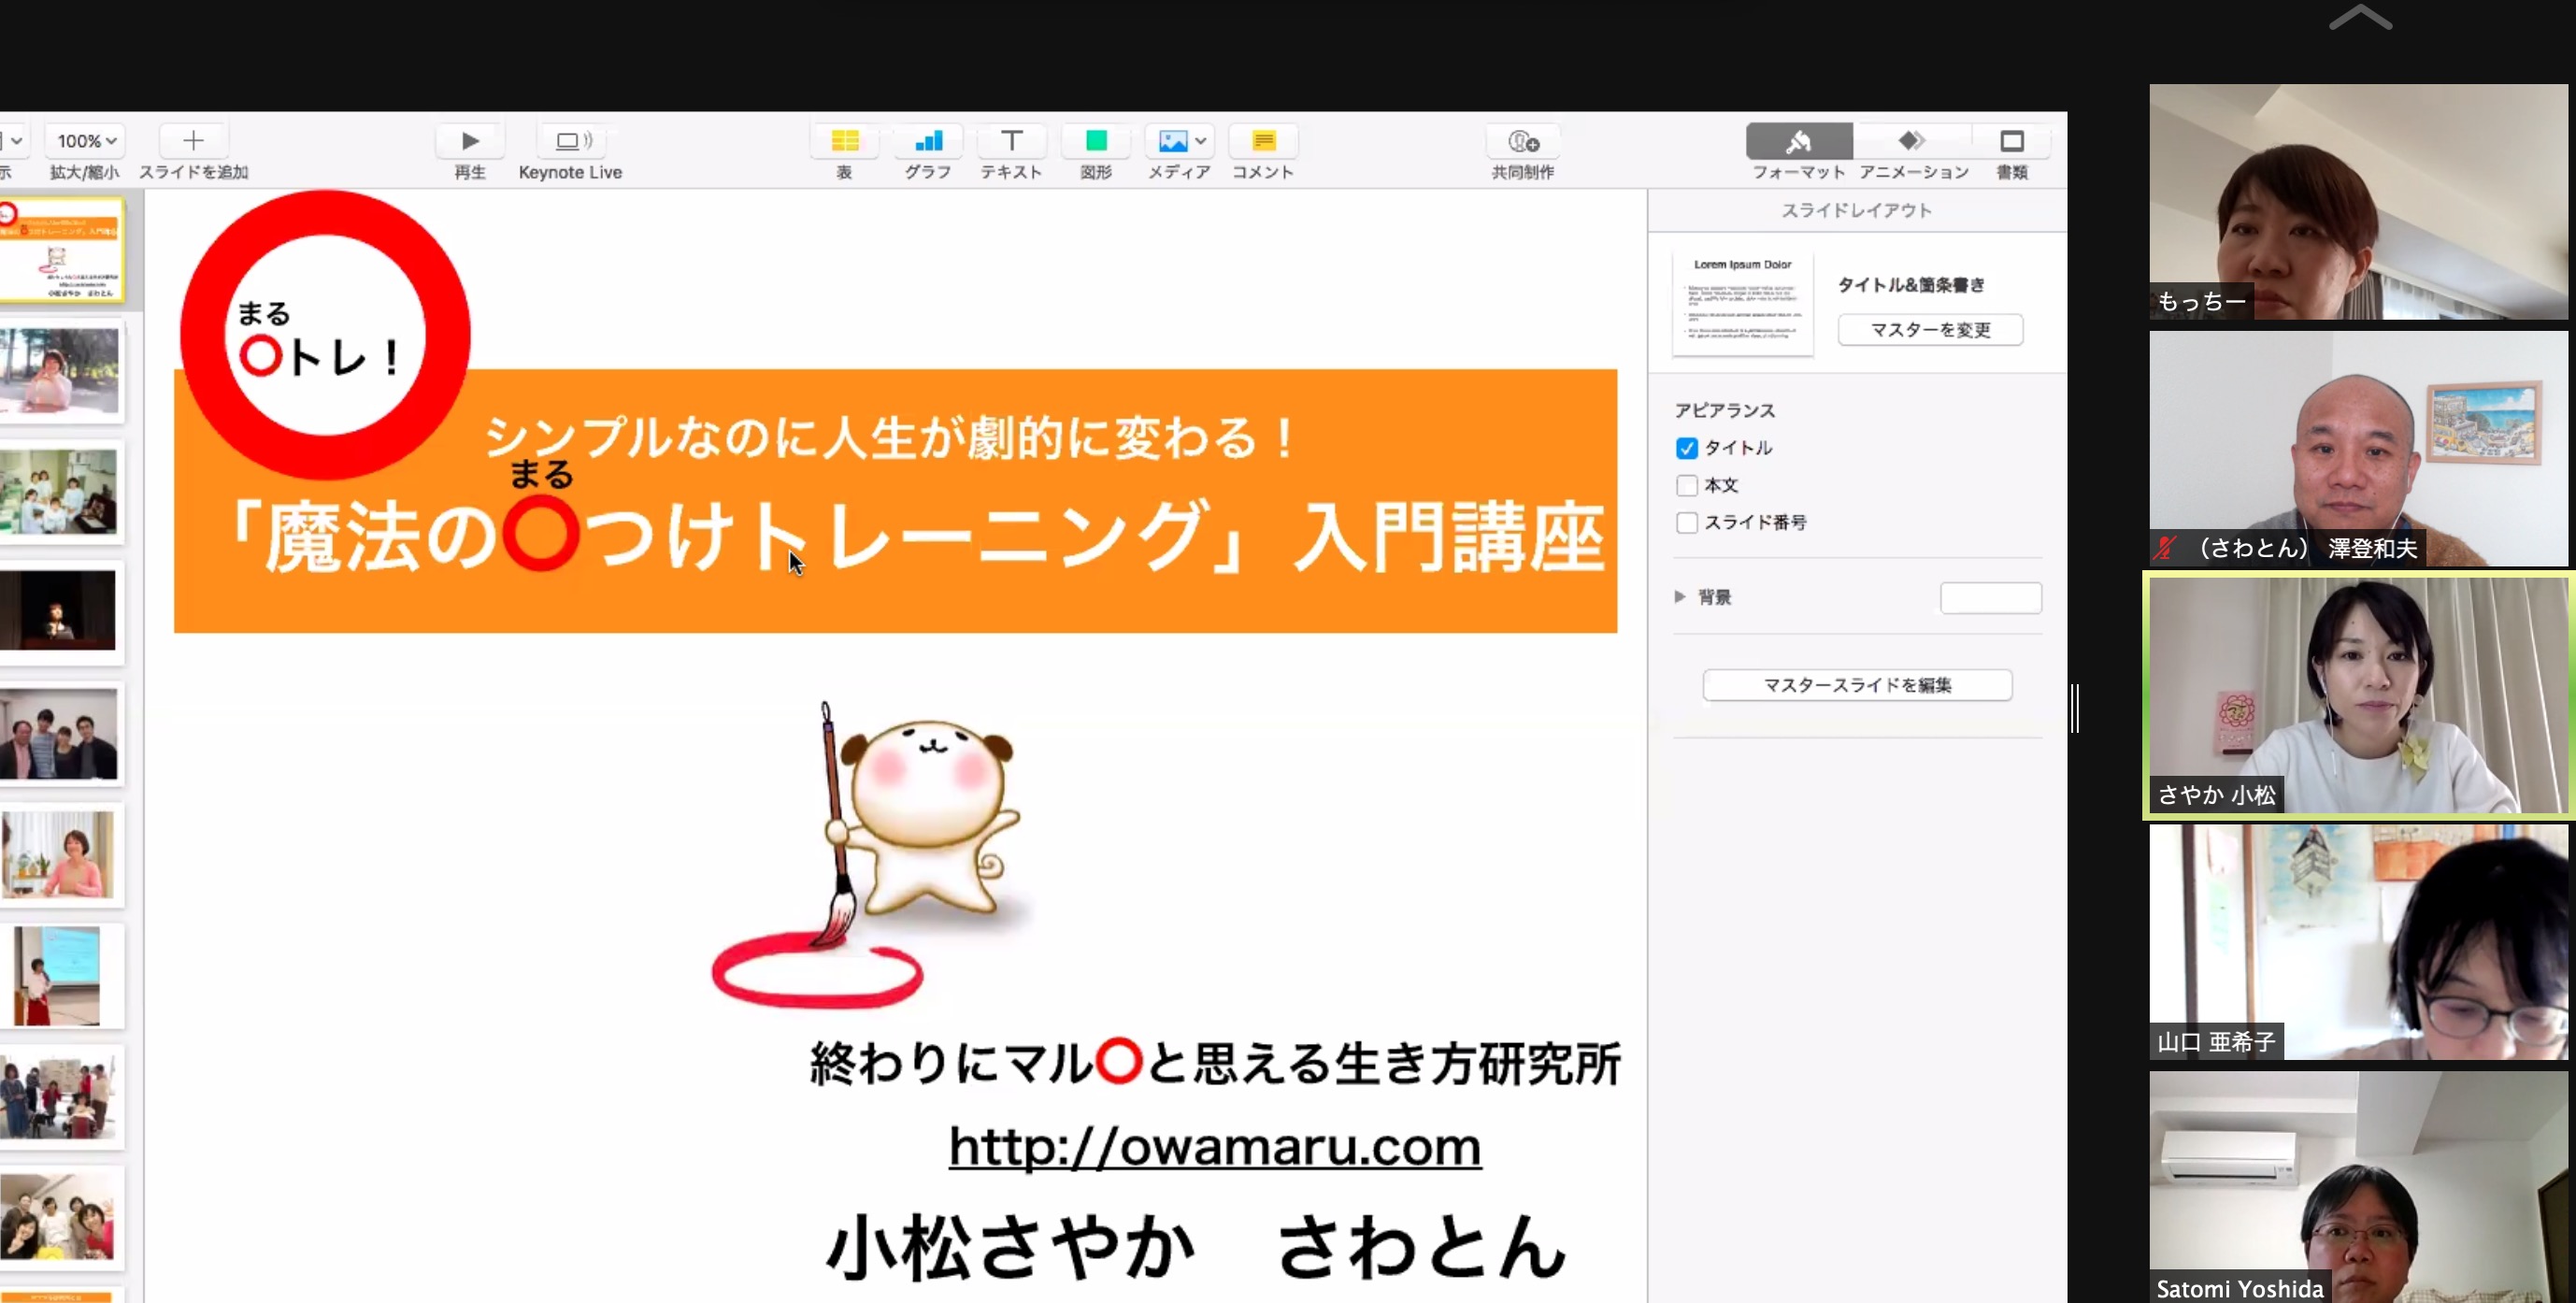Select Satomi Yoshida video tile
2576x1303 pixels.
(2358, 1188)
